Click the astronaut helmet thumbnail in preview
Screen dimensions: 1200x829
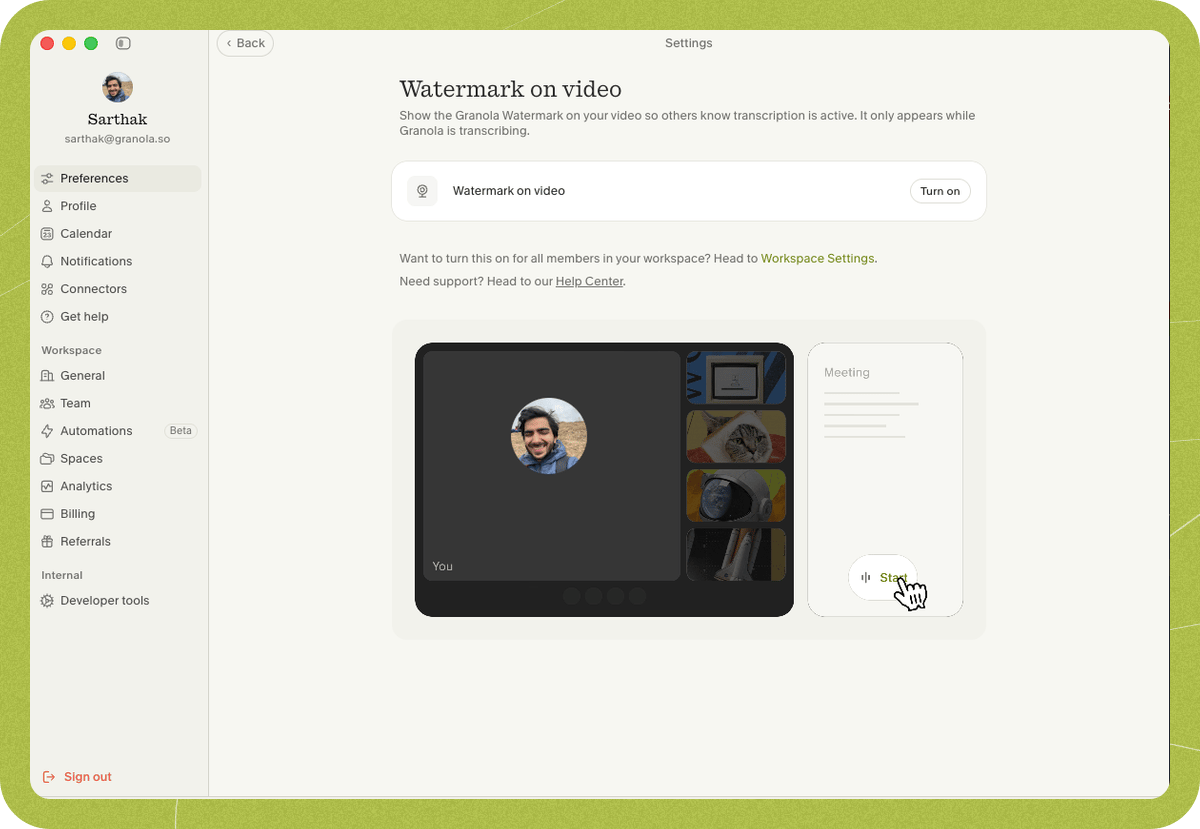736,496
